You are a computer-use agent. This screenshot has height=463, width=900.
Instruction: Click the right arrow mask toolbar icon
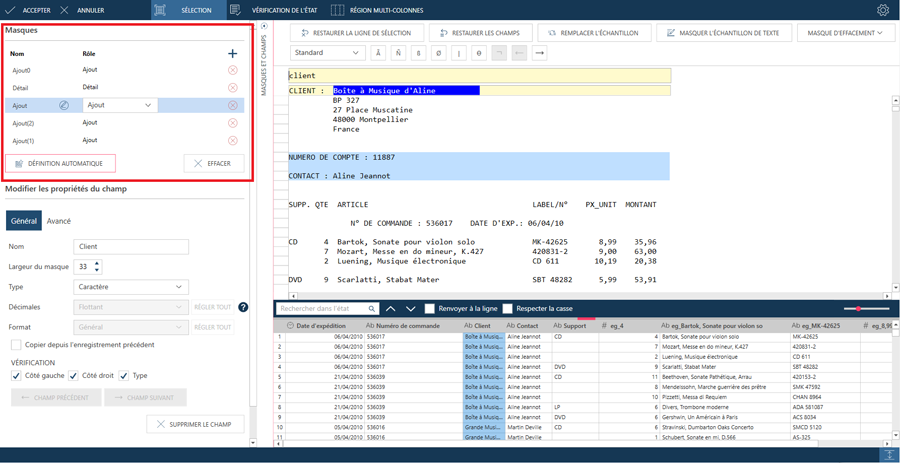[539, 53]
